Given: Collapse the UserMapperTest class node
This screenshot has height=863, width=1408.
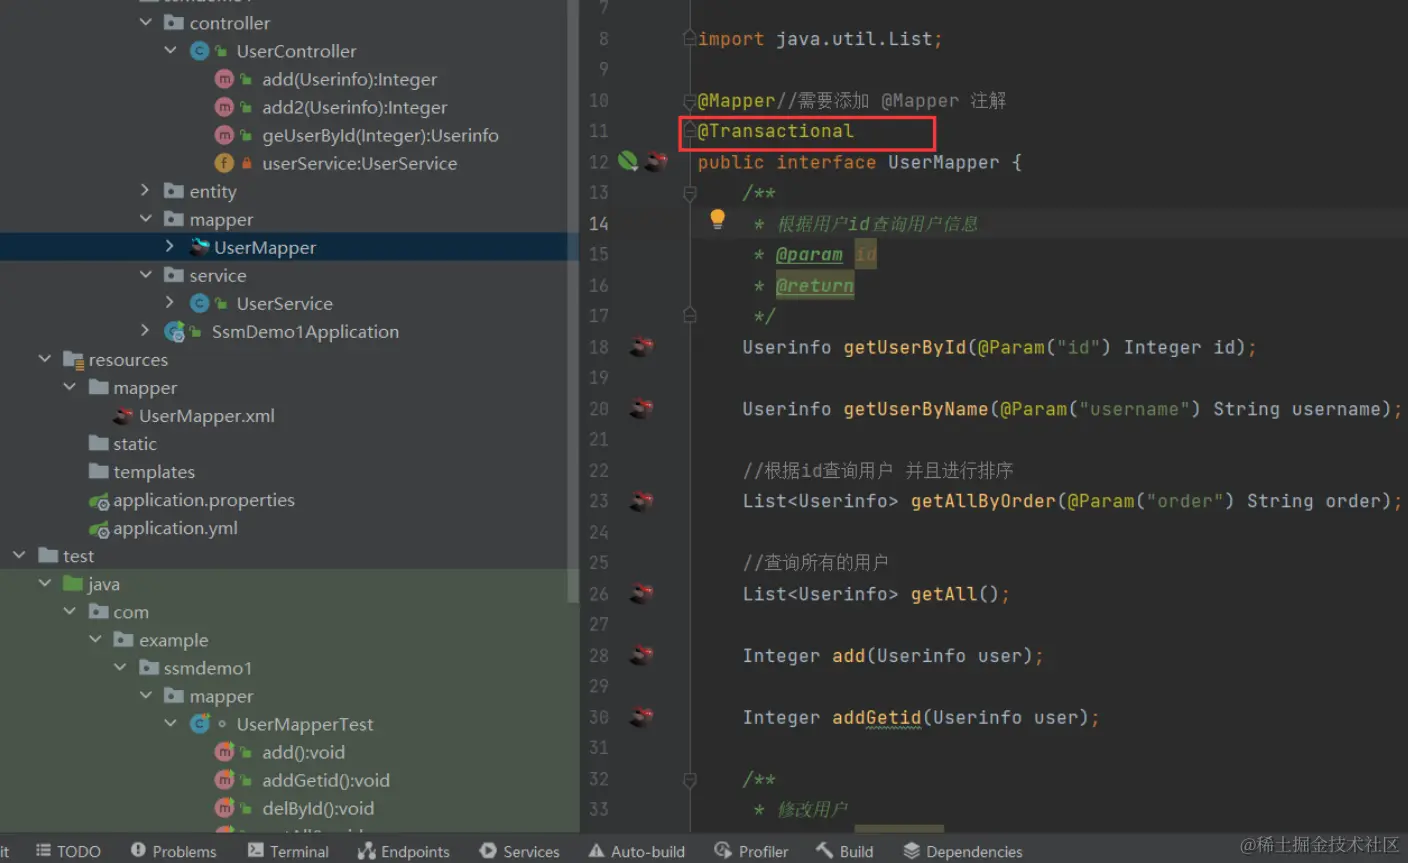Looking at the screenshot, I should [x=170, y=723].
